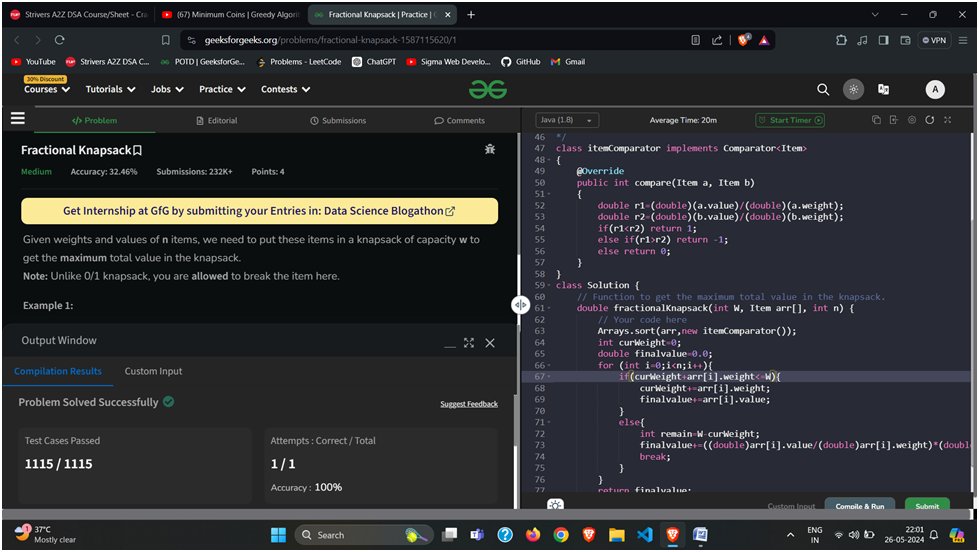Open the Brave playlist music icon
The height and width of the screenshot is (552, 979).
point(862,40)
